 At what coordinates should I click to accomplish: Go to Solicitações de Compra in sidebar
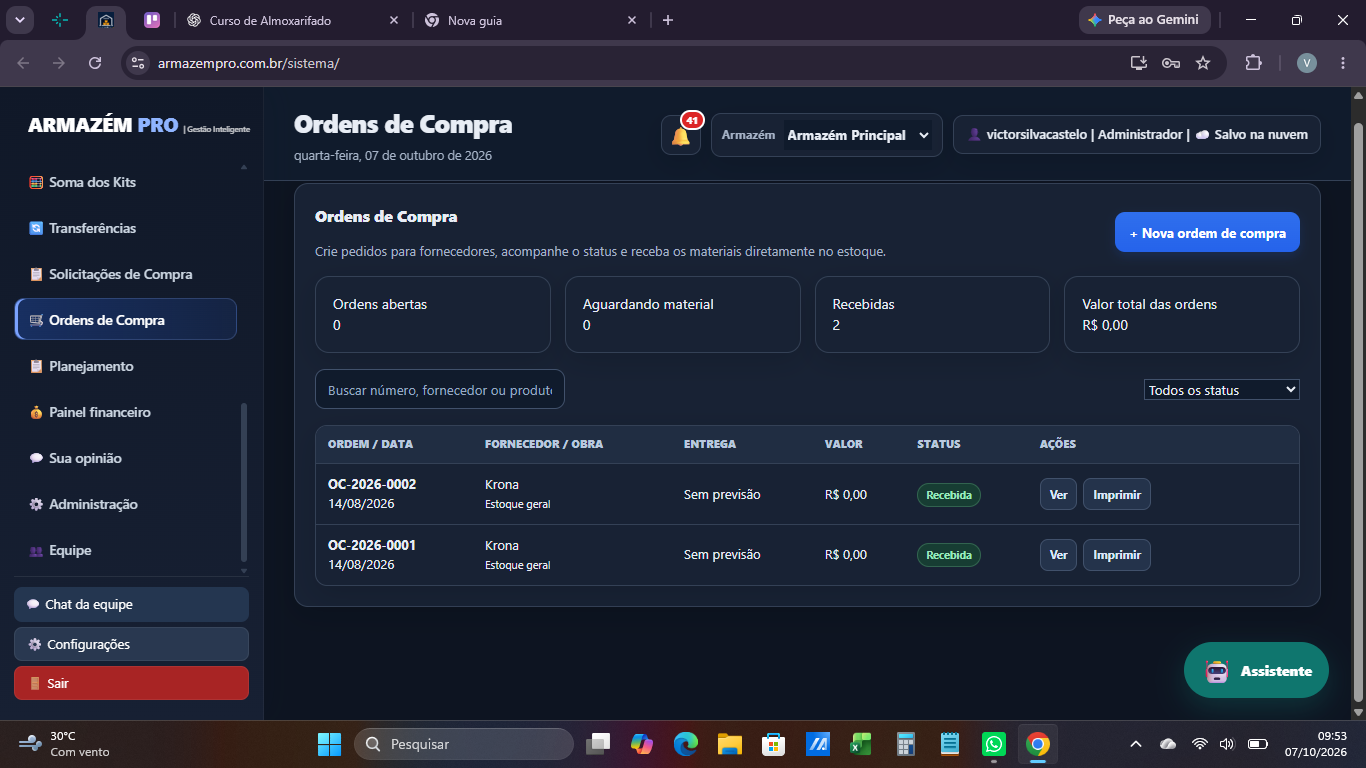pyautogui.click(x=125, y=274)
